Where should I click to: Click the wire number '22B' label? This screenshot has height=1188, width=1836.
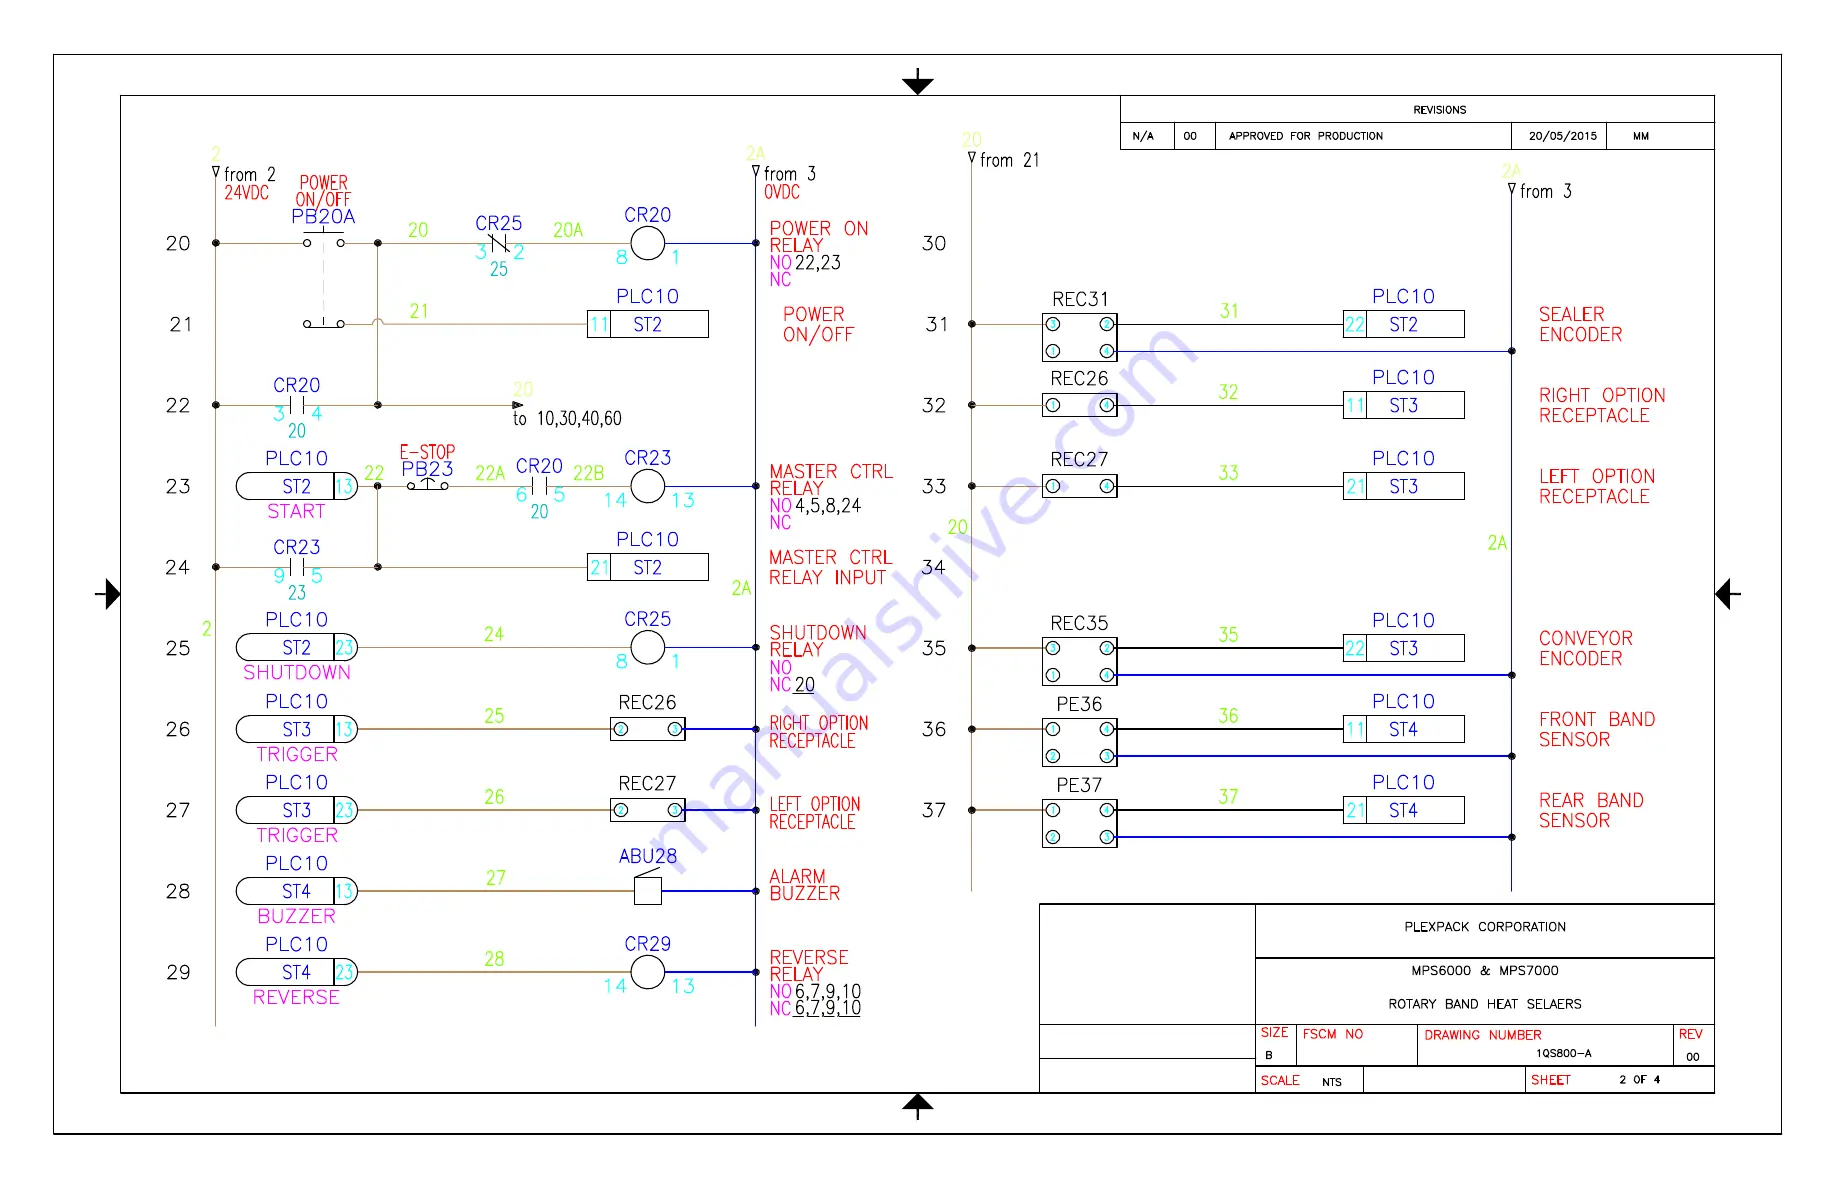pyautogui.click(x=588, y=473)
